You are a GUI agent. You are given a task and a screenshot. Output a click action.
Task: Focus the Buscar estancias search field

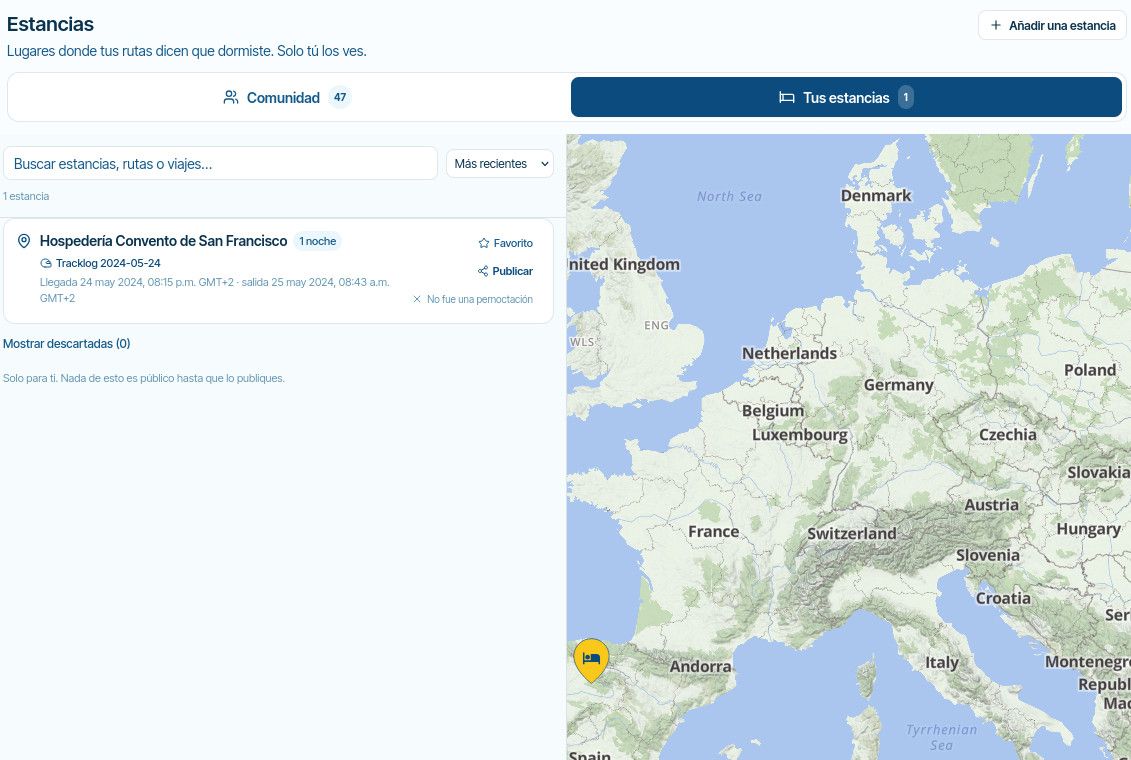[x=221, y=164]
